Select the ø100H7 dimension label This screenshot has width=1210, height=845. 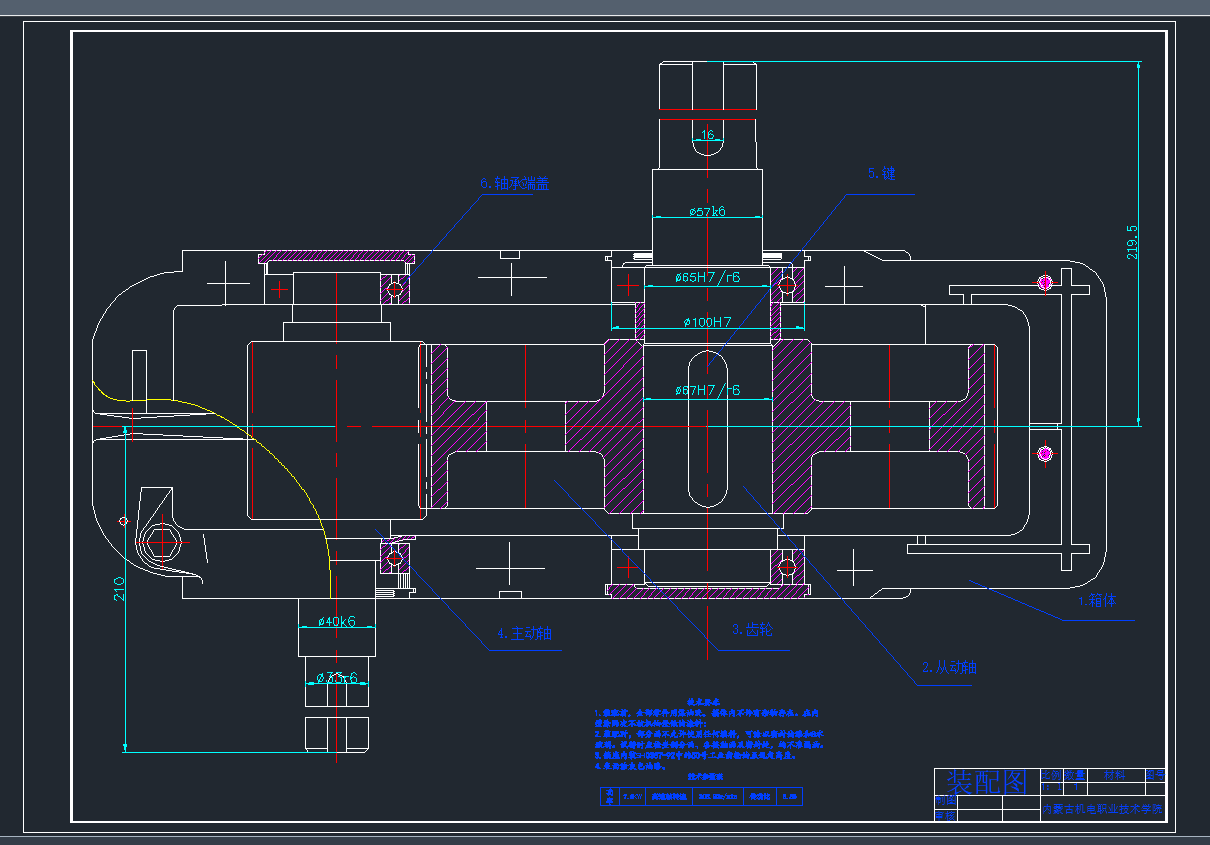[707, 322]
